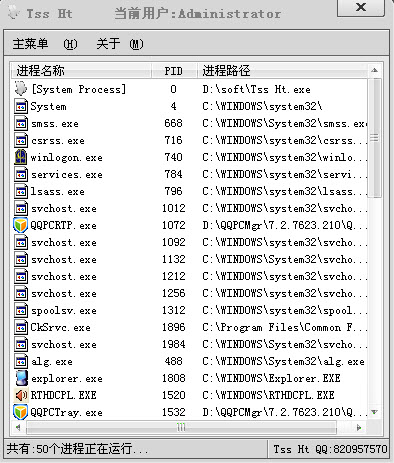Click the RTHDCPL.EXE speaker icon

click(x=21, y=395)
